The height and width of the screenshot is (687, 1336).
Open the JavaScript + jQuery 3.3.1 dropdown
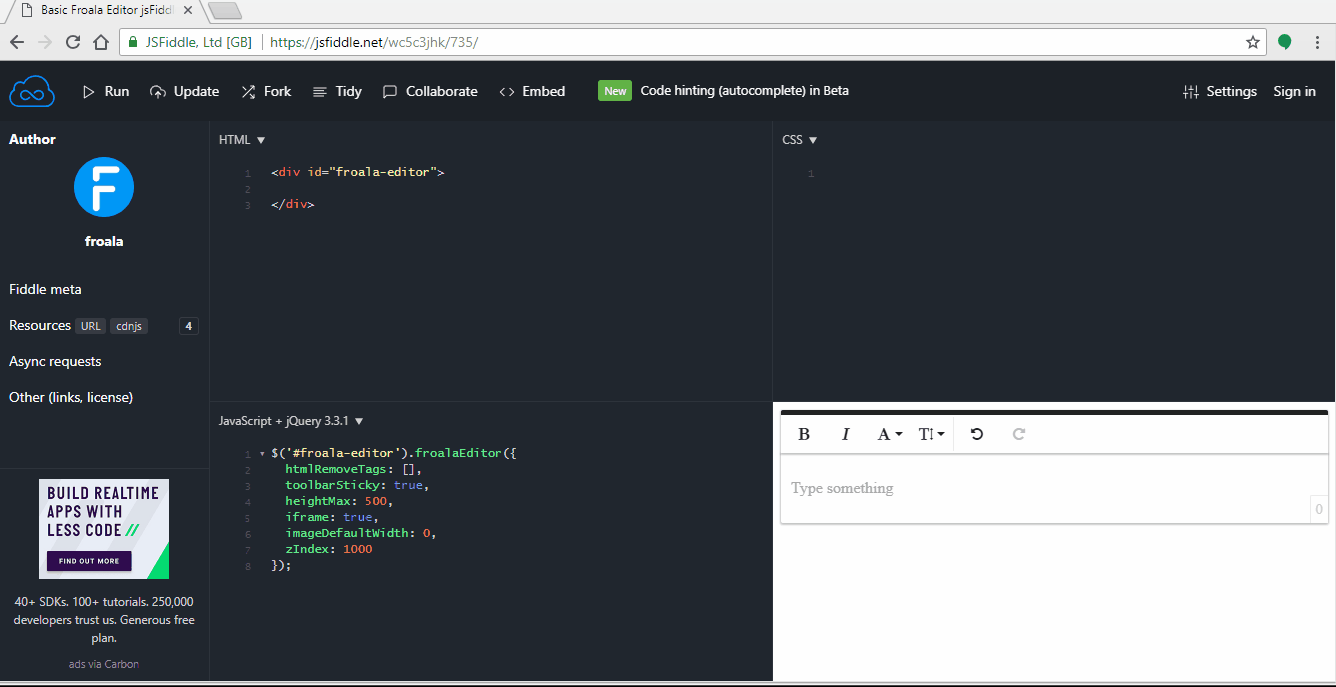click(x=291, y=421)
